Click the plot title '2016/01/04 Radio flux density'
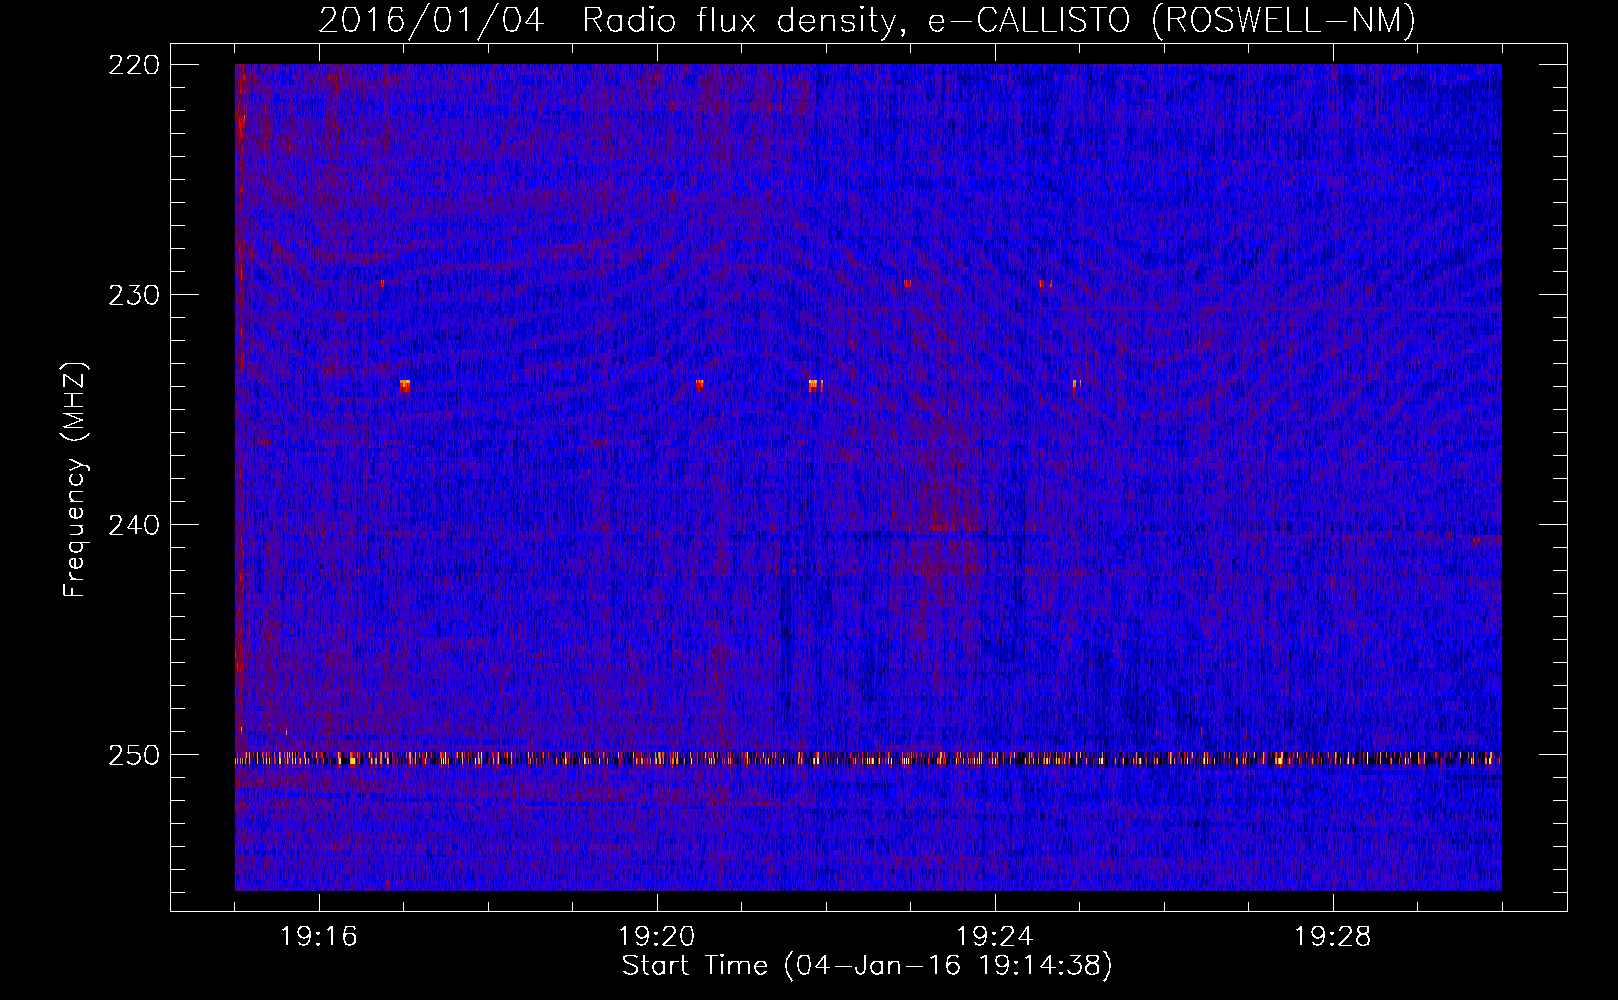 pyautogui.click(x=867, y=20)
